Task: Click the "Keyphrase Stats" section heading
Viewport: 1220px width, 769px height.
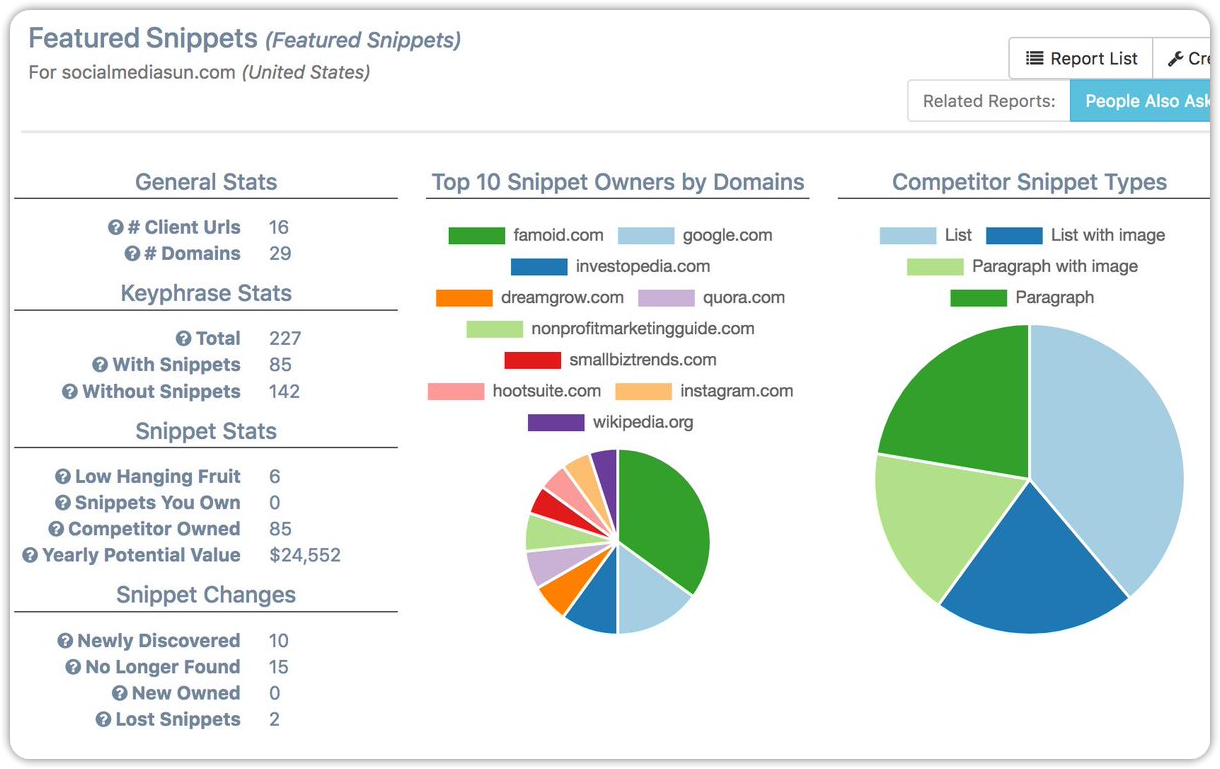Action: tap(206, 293)
